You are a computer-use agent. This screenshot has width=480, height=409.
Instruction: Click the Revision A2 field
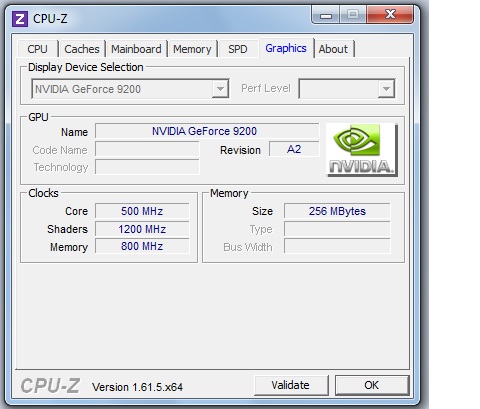tap(294, 149)
